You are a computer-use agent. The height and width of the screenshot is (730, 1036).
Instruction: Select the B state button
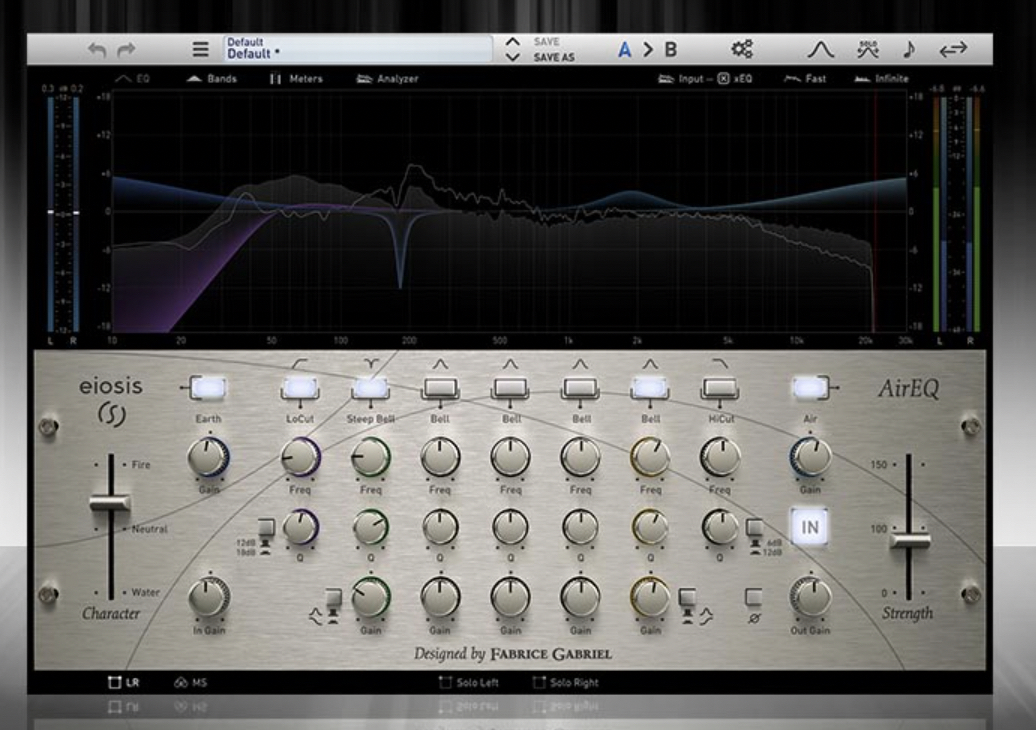pos(671,50)
